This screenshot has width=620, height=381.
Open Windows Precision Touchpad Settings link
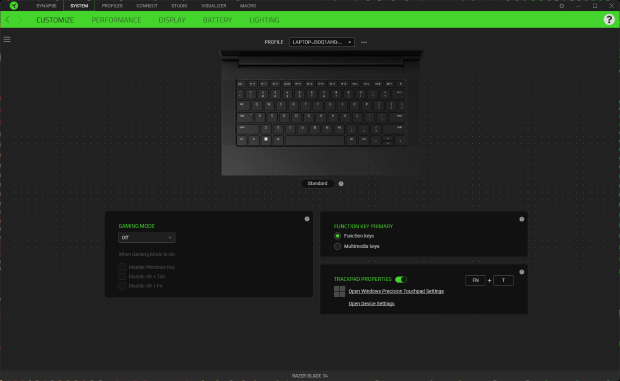coord(396,291)
